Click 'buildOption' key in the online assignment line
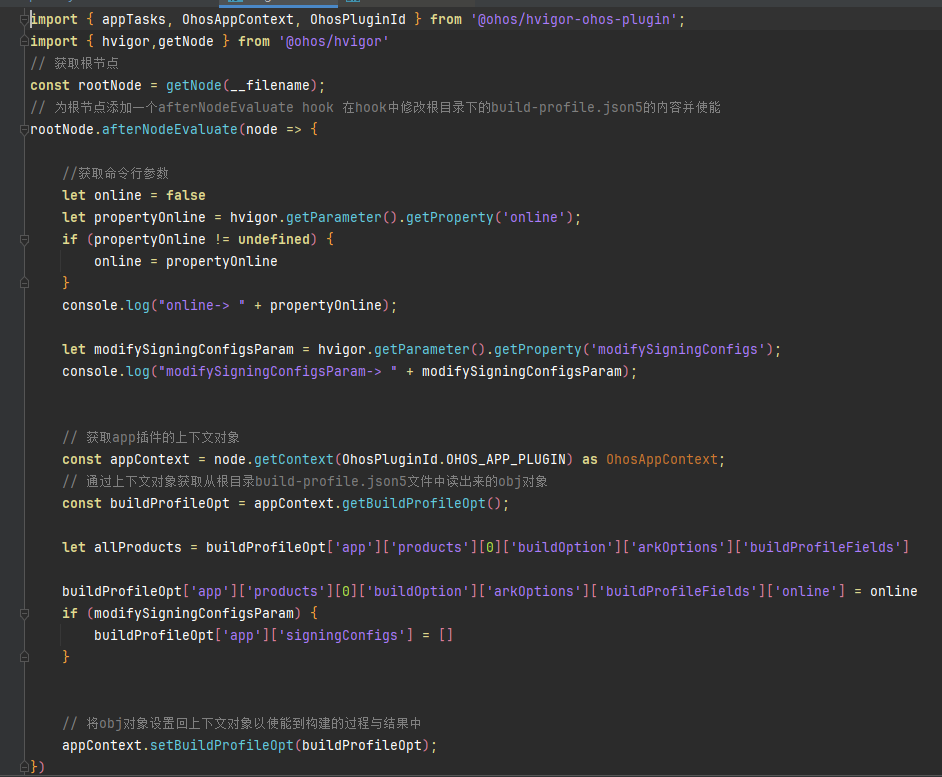The height and width of the screenshot is (777, 942). (x=418, y=591)
